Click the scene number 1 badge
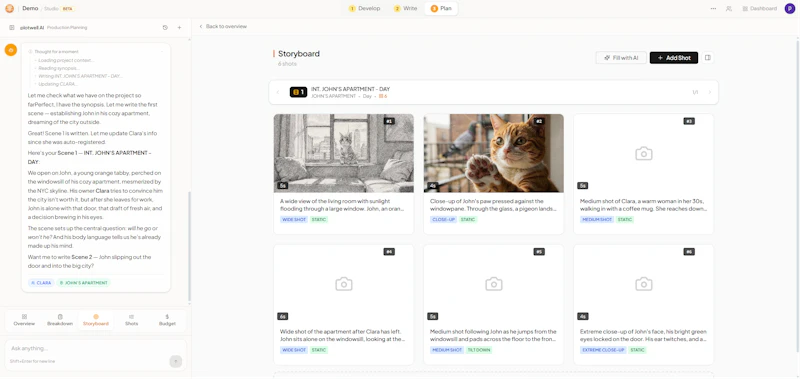800x379 pixels. point(298,92)
